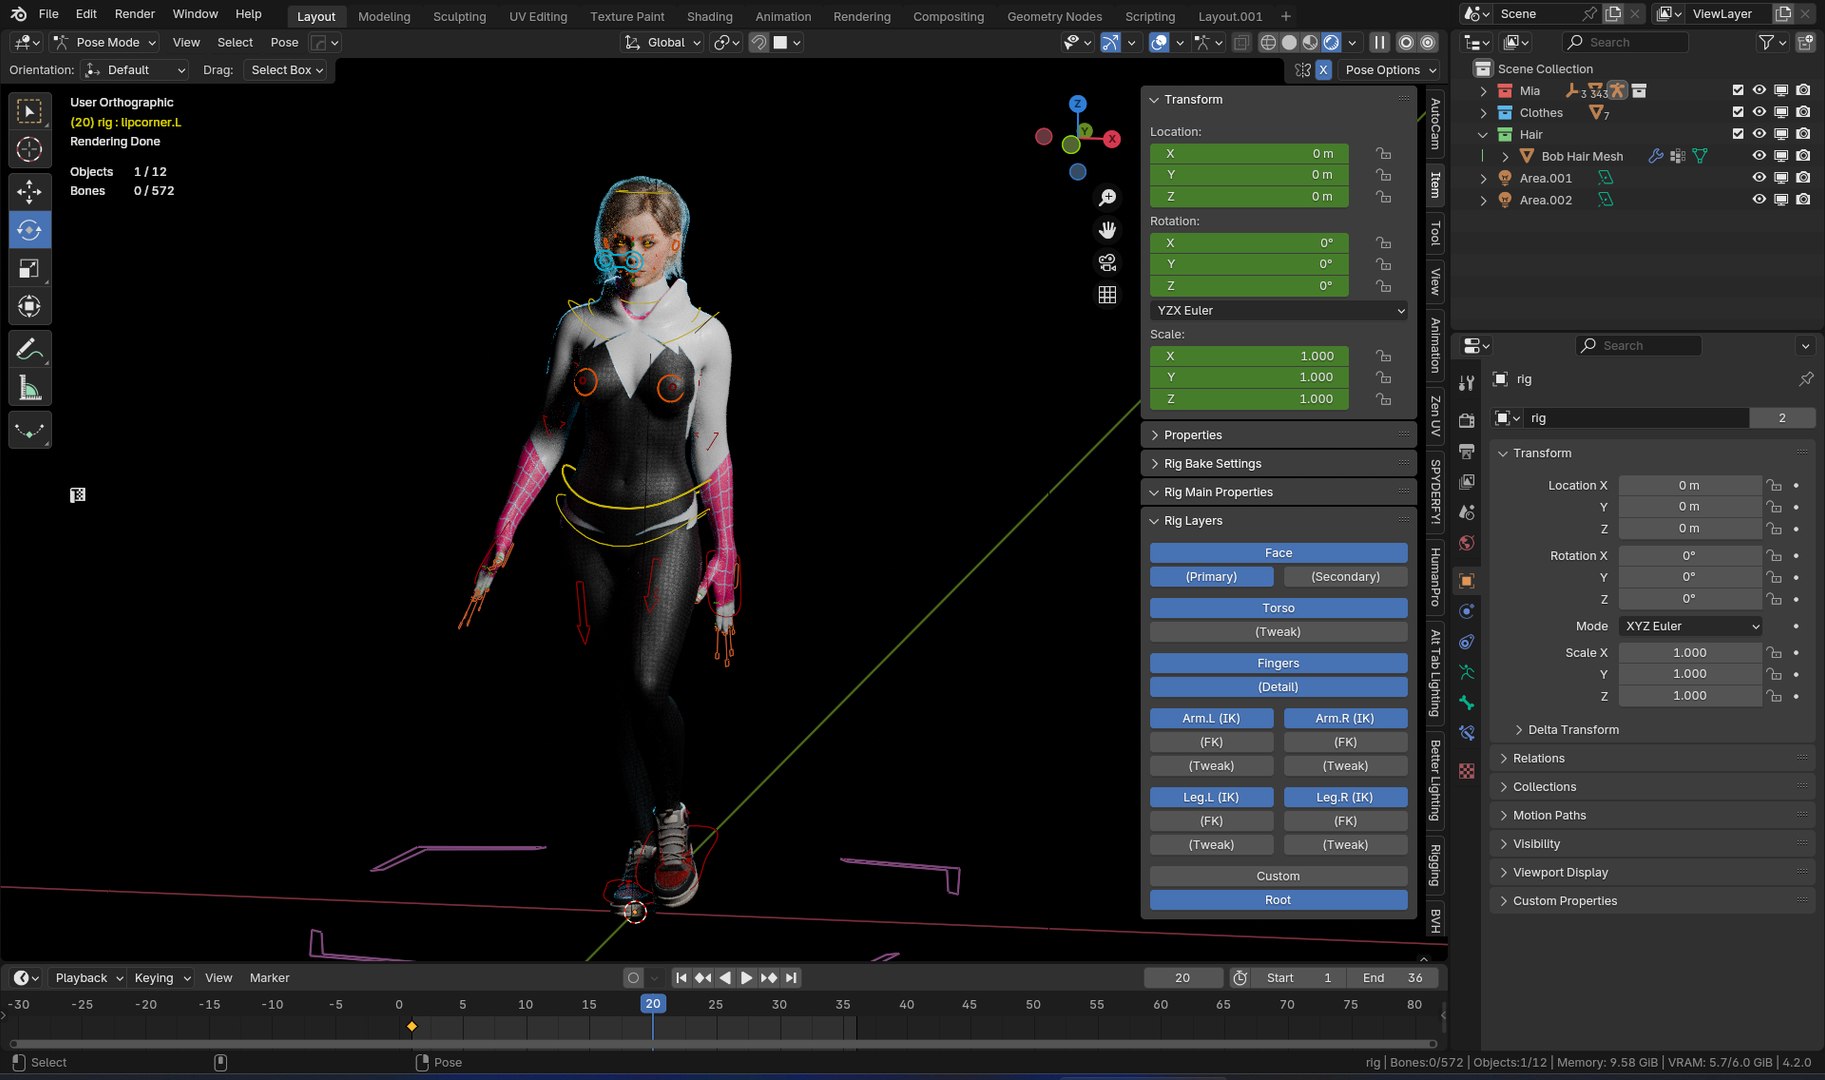Open XYZ Euler mode dropdown in properties
Viewport: 1825px width, 1080px height.
click(1690, 626)
